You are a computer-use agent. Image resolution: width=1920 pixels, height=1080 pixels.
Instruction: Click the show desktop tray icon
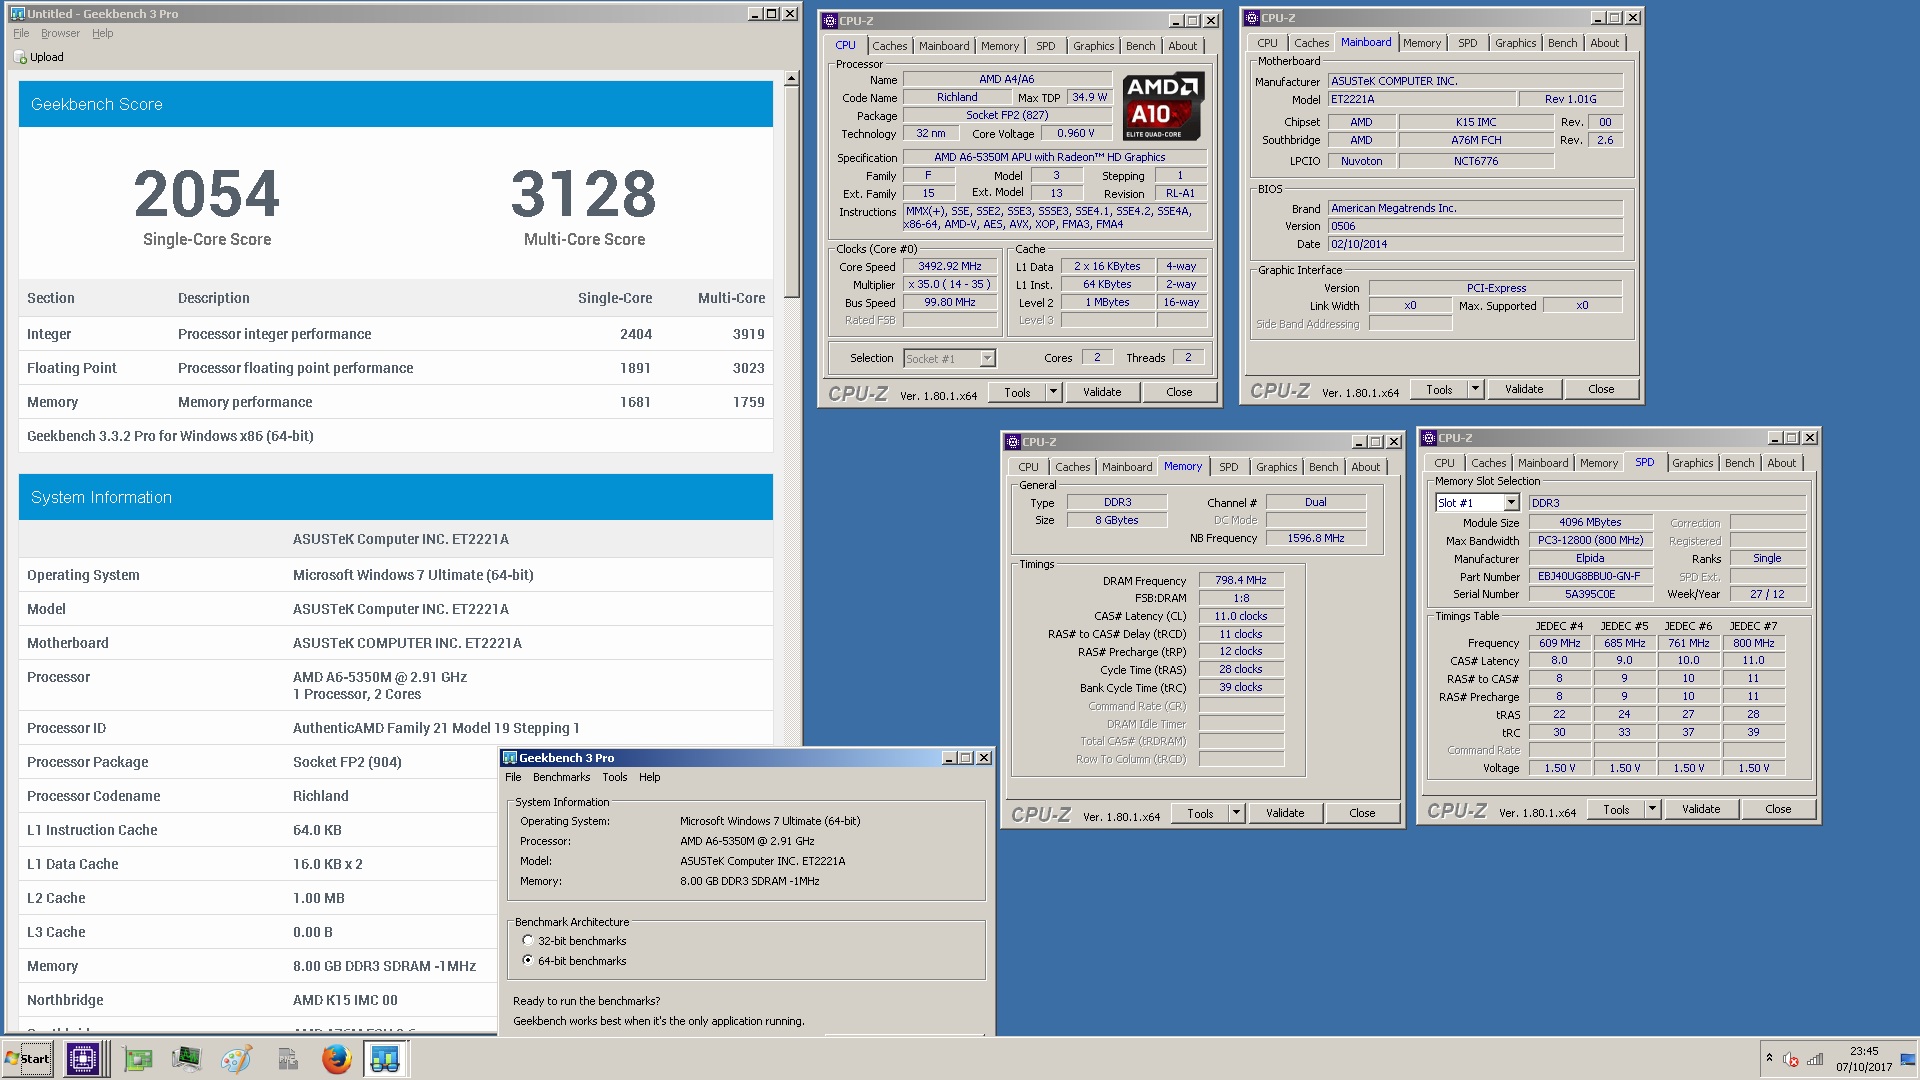coord(1908,1059)
